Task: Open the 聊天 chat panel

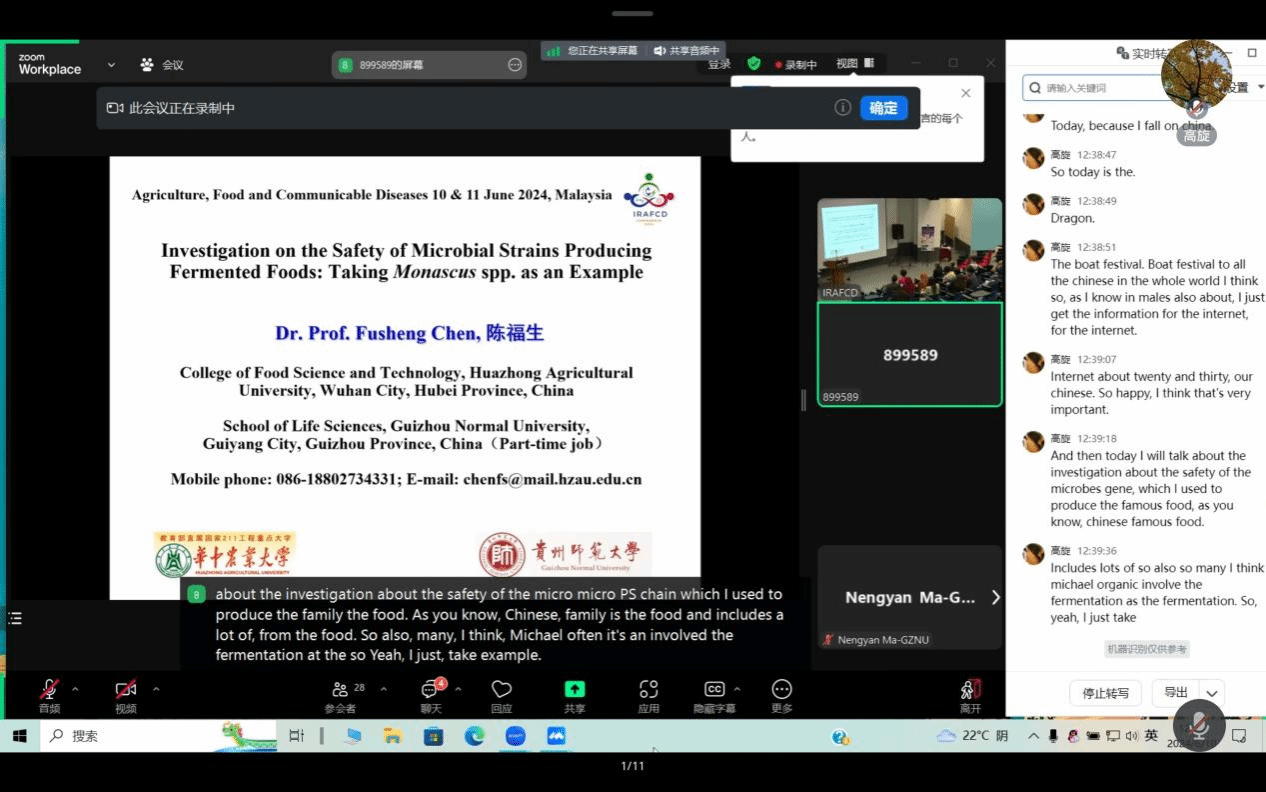Action: tap(430, 690)
